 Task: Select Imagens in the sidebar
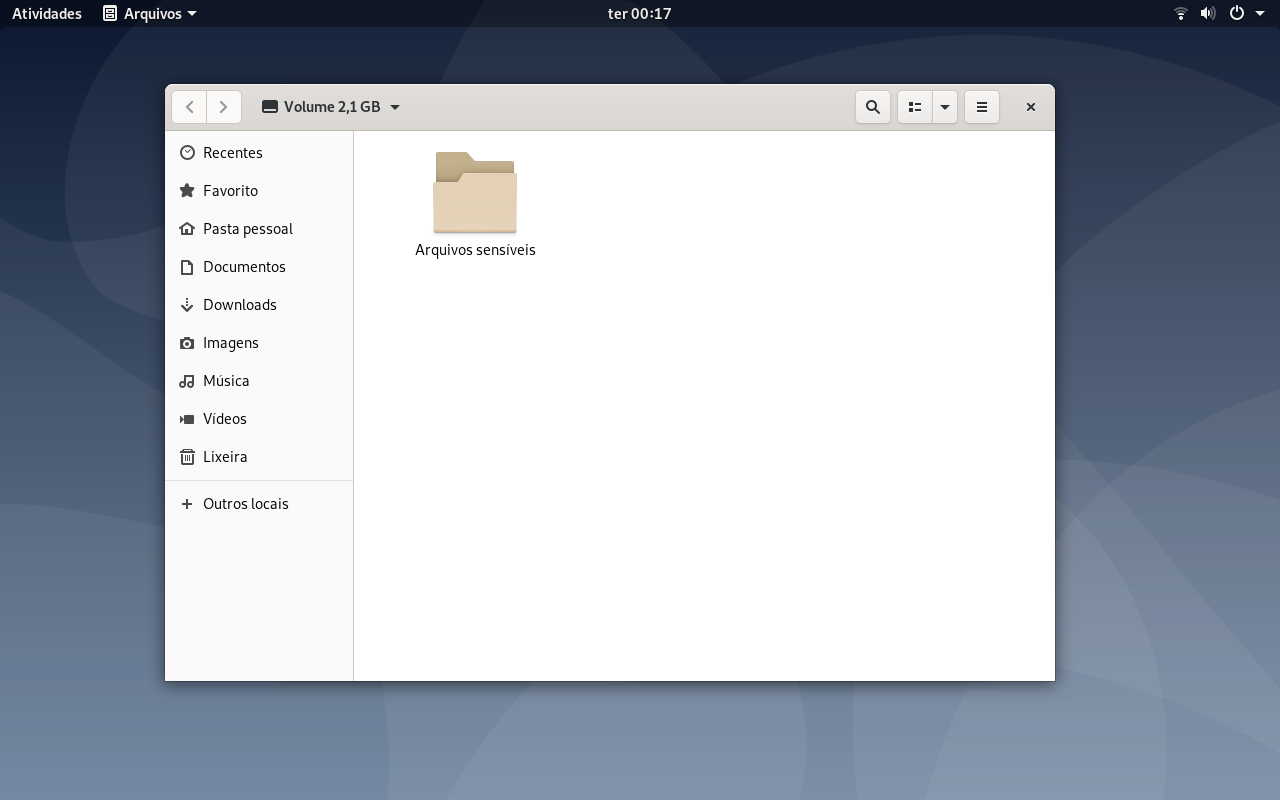click(259, 343)
